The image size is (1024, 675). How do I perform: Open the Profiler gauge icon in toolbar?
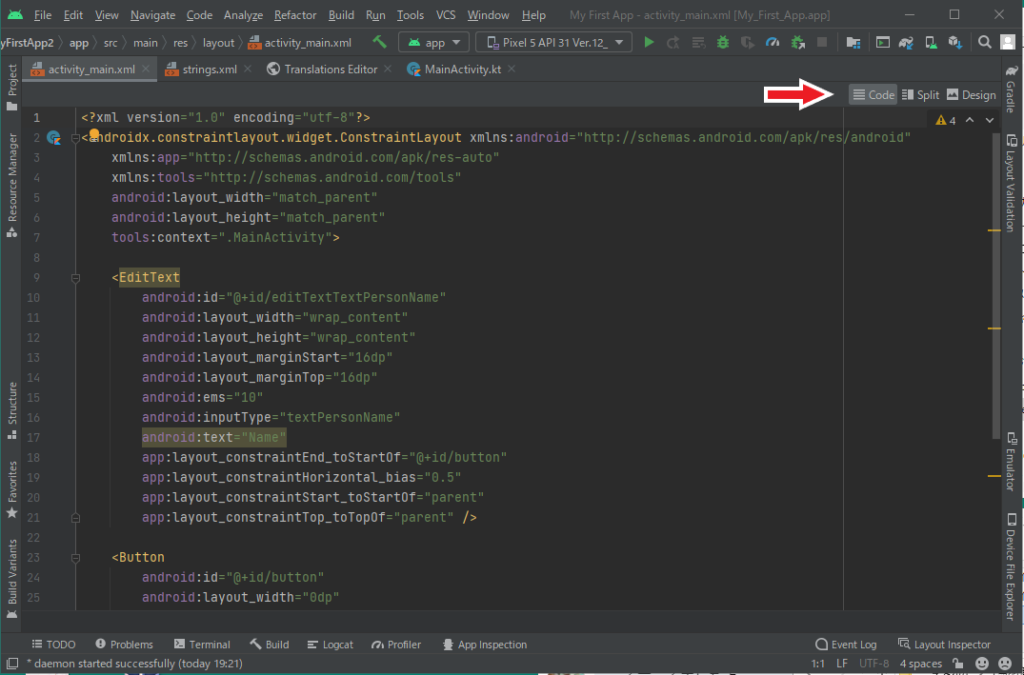pyautogui.click(x=772, y=42)
